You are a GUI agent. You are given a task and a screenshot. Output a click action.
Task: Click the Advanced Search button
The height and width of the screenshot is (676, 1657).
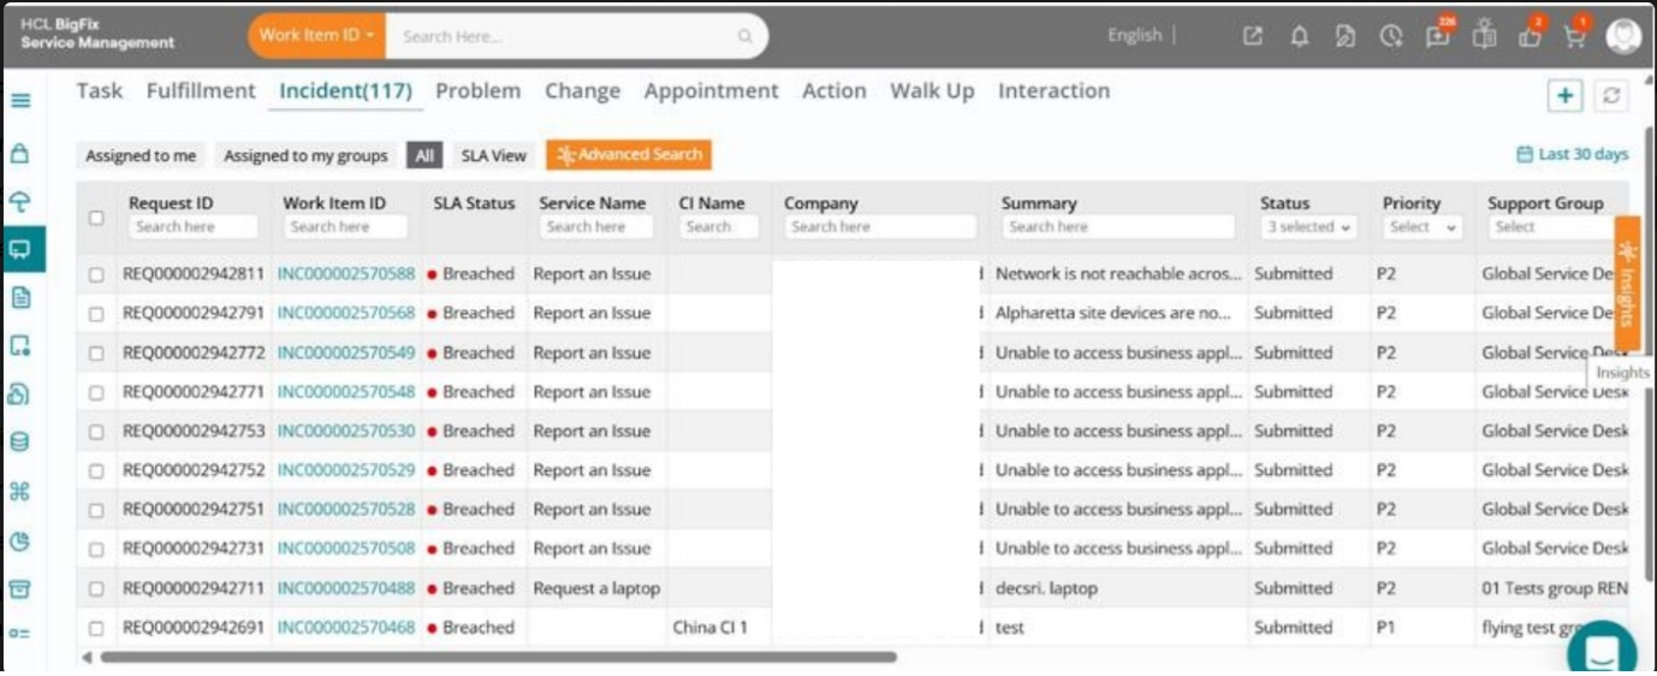[629, 155]
